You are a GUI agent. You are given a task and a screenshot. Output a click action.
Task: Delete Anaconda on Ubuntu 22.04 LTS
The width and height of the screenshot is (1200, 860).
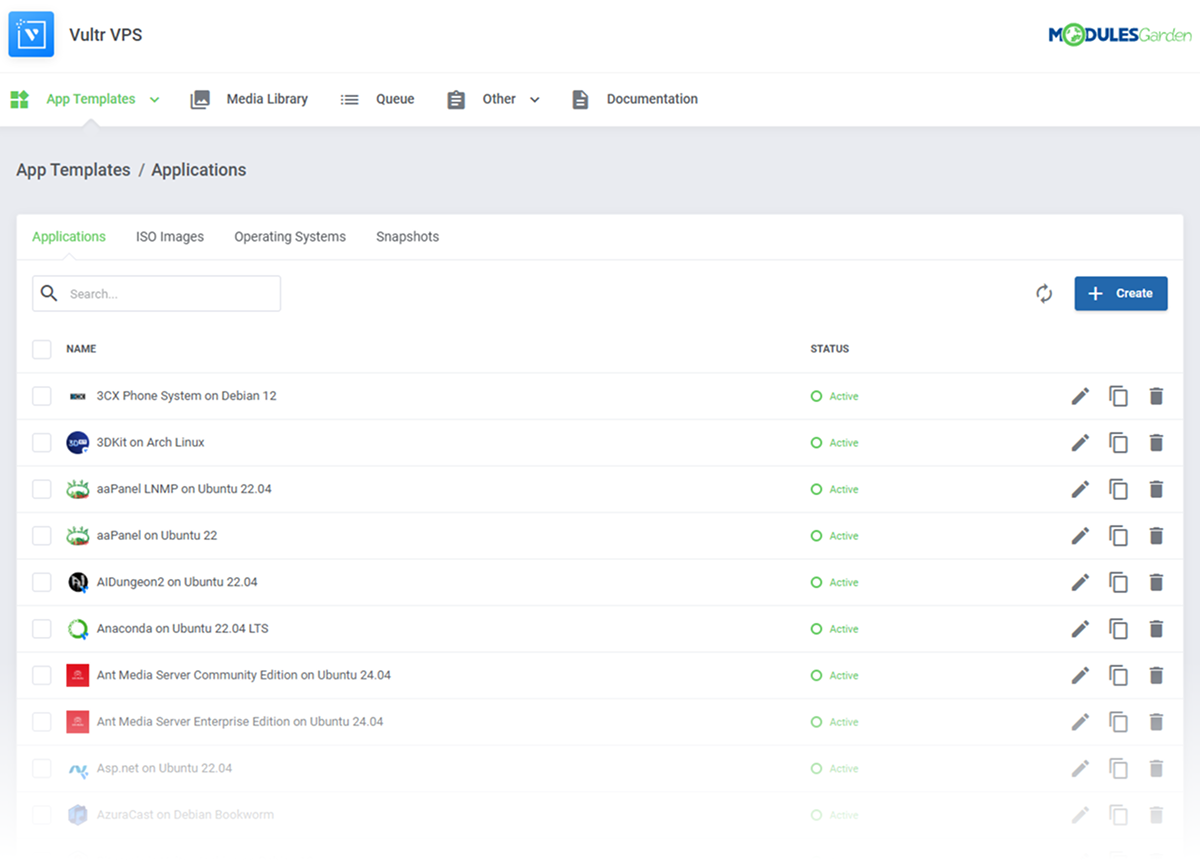[x=1156, y=628]
